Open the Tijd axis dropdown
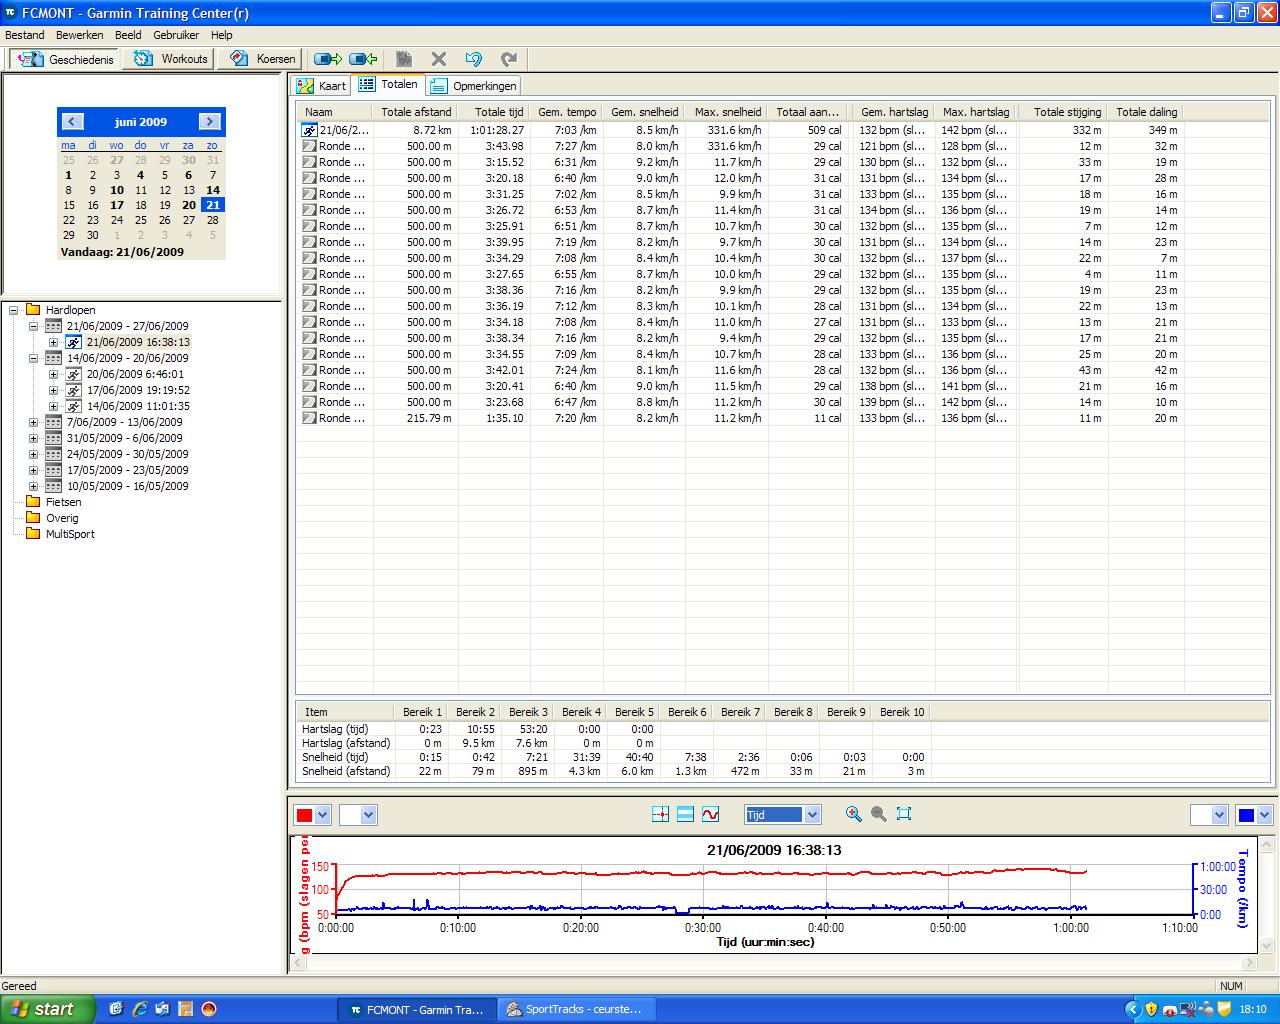The height and width of the screenshot is (1024, 1280). (812, 815)
